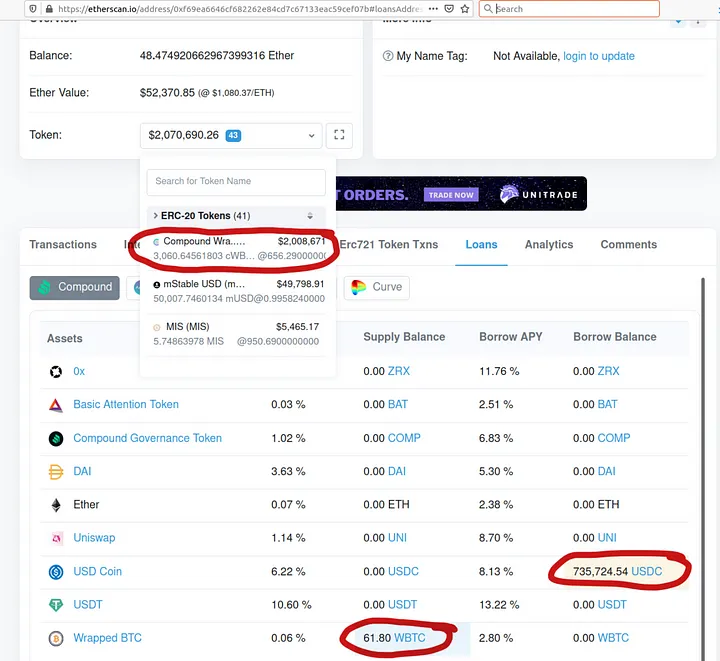
Task: Select the Curve protocol button
Action: (x=376, y=287)
